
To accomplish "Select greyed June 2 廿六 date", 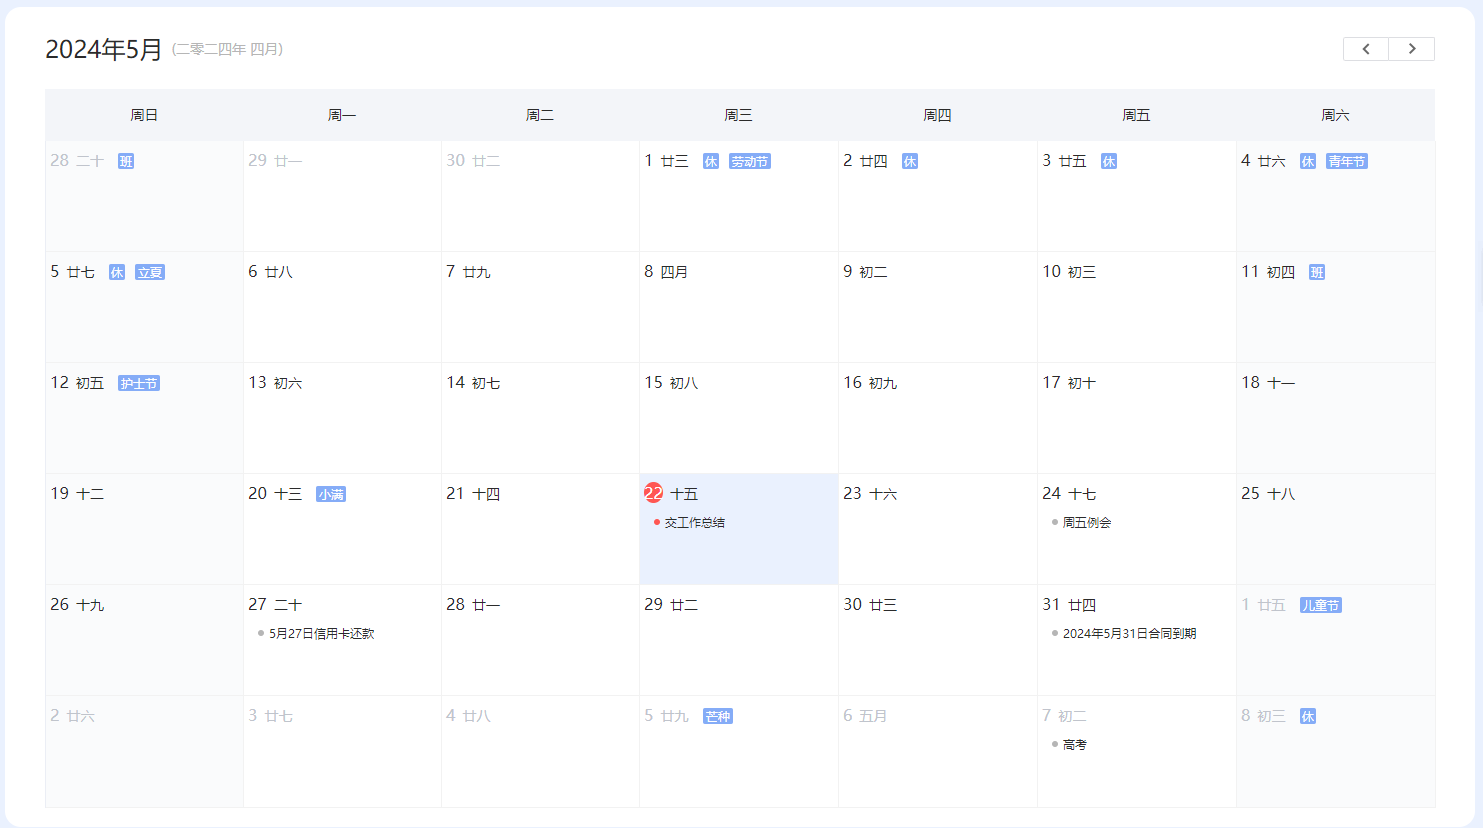I will (144, 751).
